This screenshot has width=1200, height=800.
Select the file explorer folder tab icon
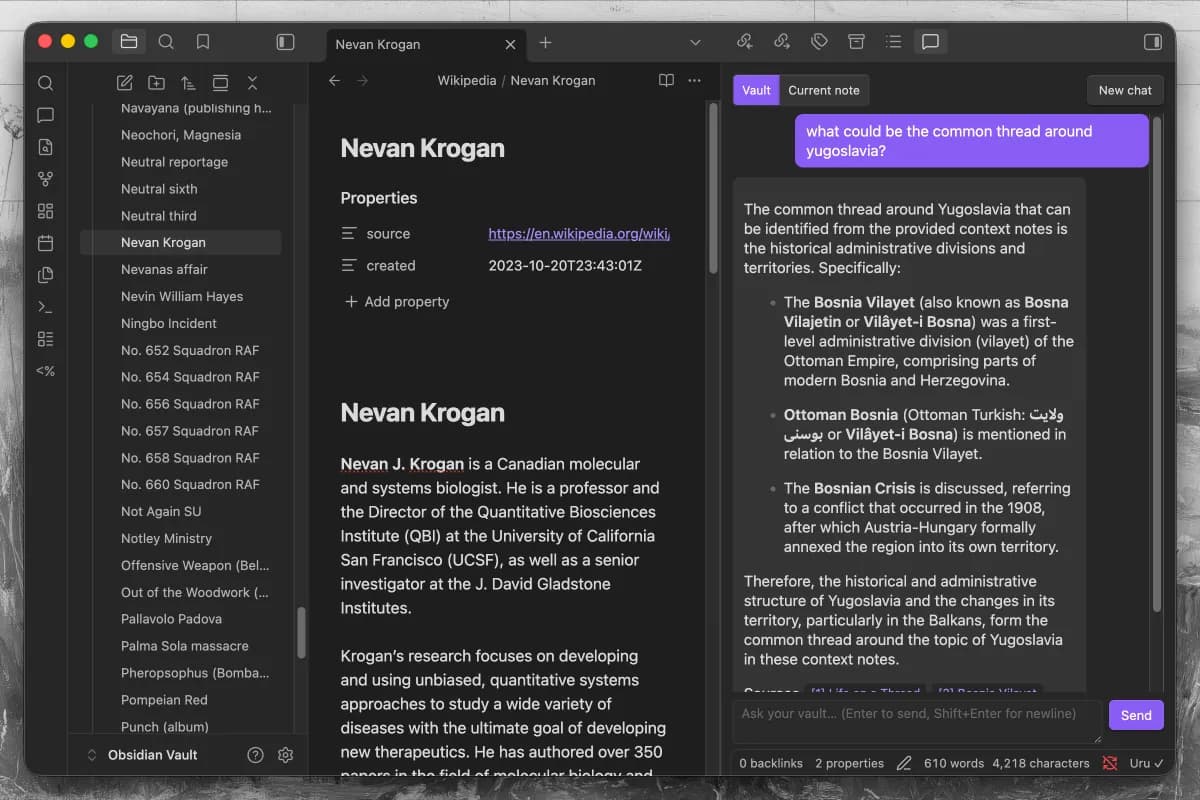coord(129,42)
